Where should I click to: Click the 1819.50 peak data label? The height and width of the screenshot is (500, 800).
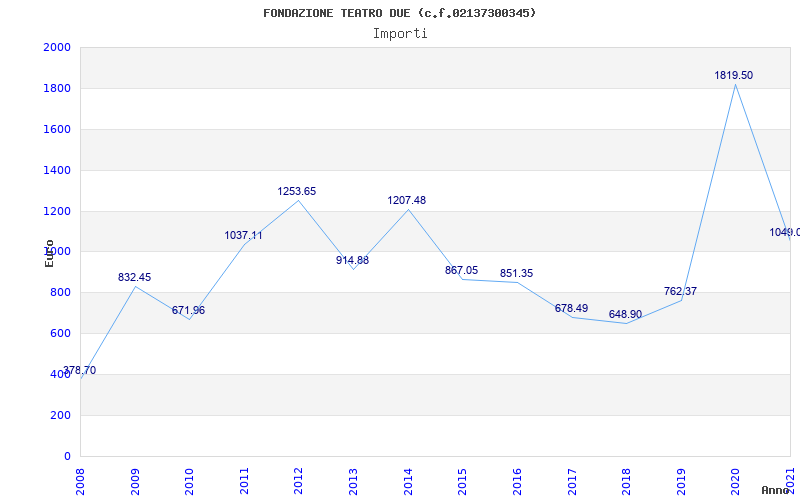tap(733, 76)
